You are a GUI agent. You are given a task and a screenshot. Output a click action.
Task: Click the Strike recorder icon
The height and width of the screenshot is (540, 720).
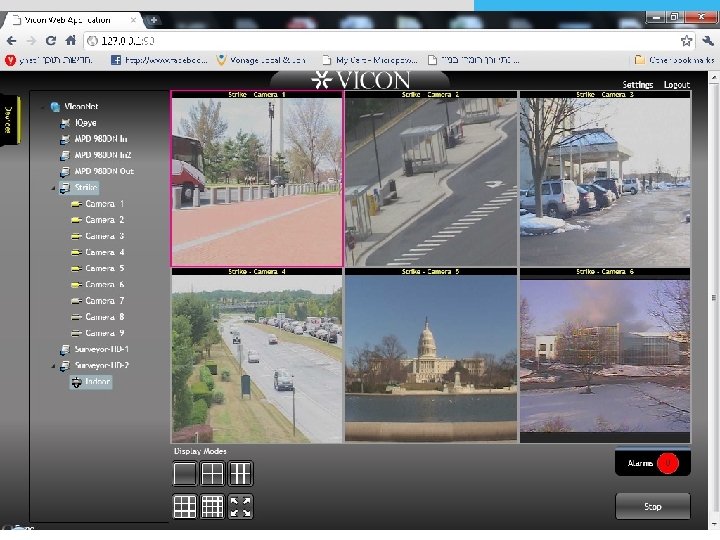[65, 187]
